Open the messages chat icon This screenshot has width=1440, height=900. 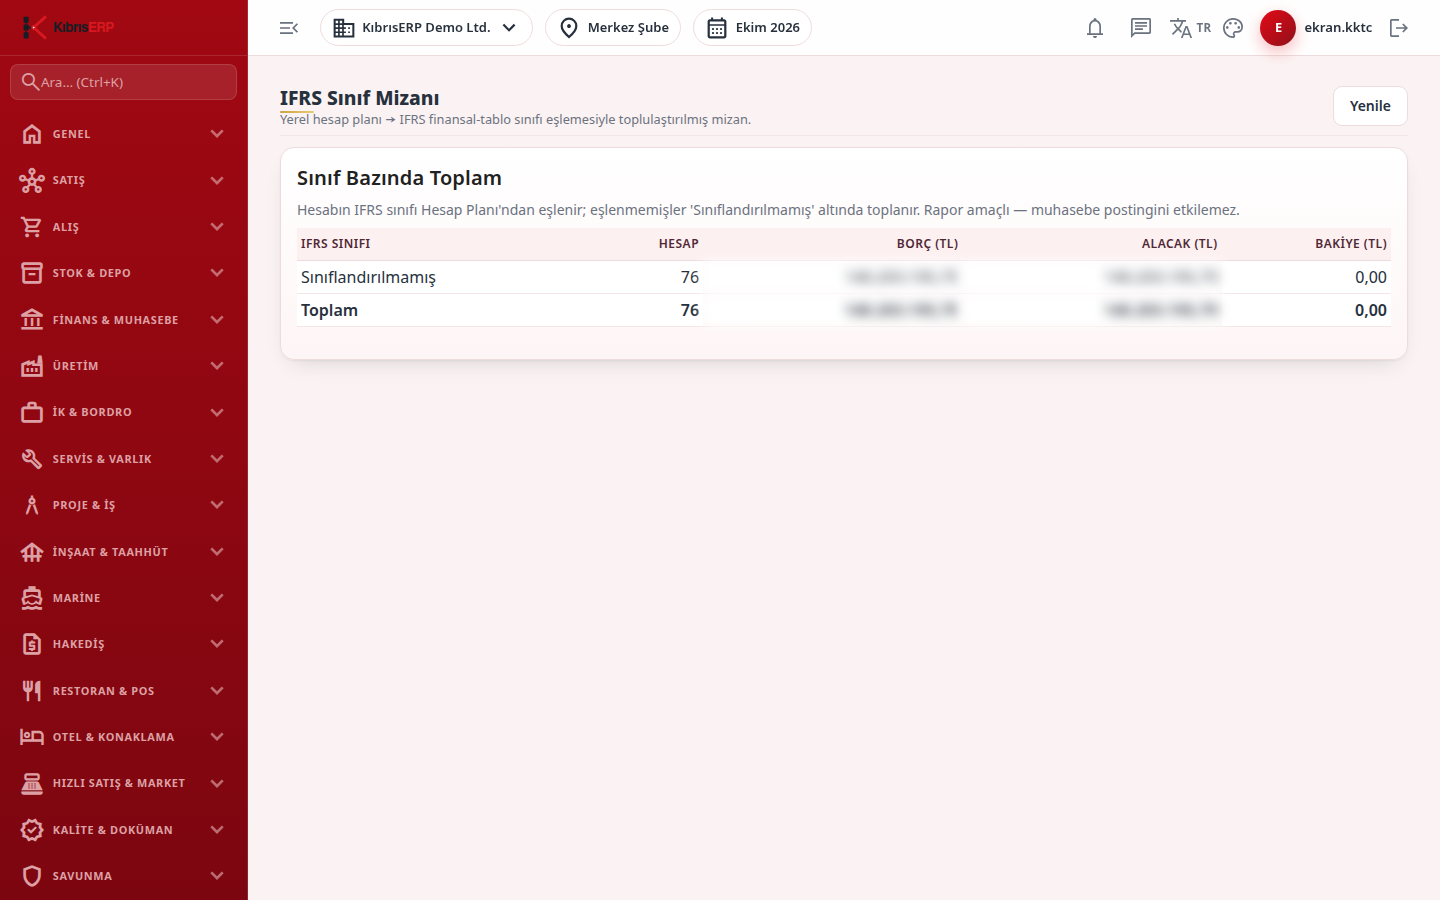coord(1141,28)
